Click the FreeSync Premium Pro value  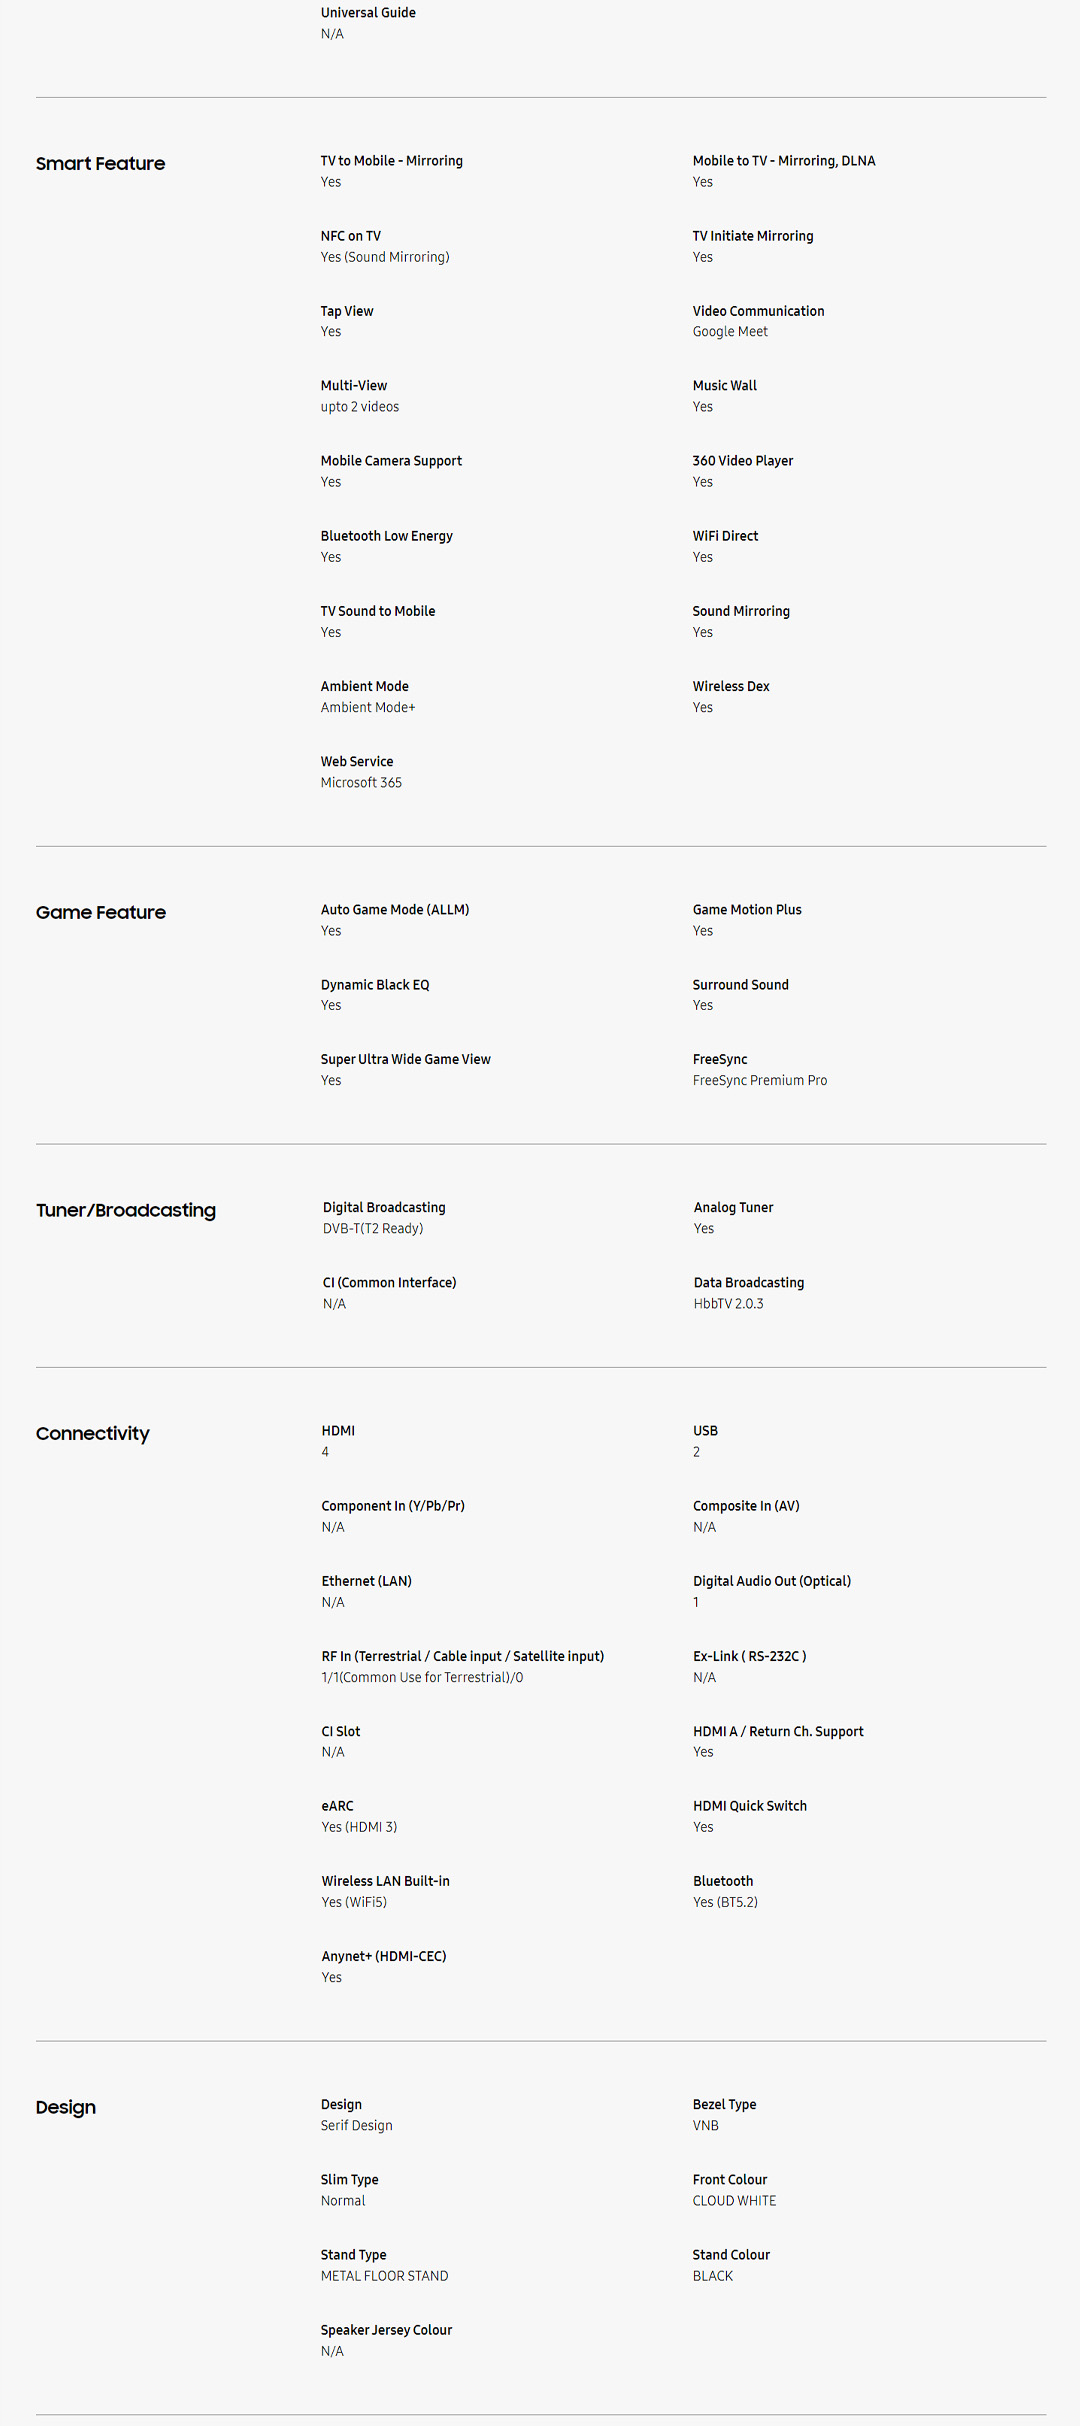[759, 1081]
